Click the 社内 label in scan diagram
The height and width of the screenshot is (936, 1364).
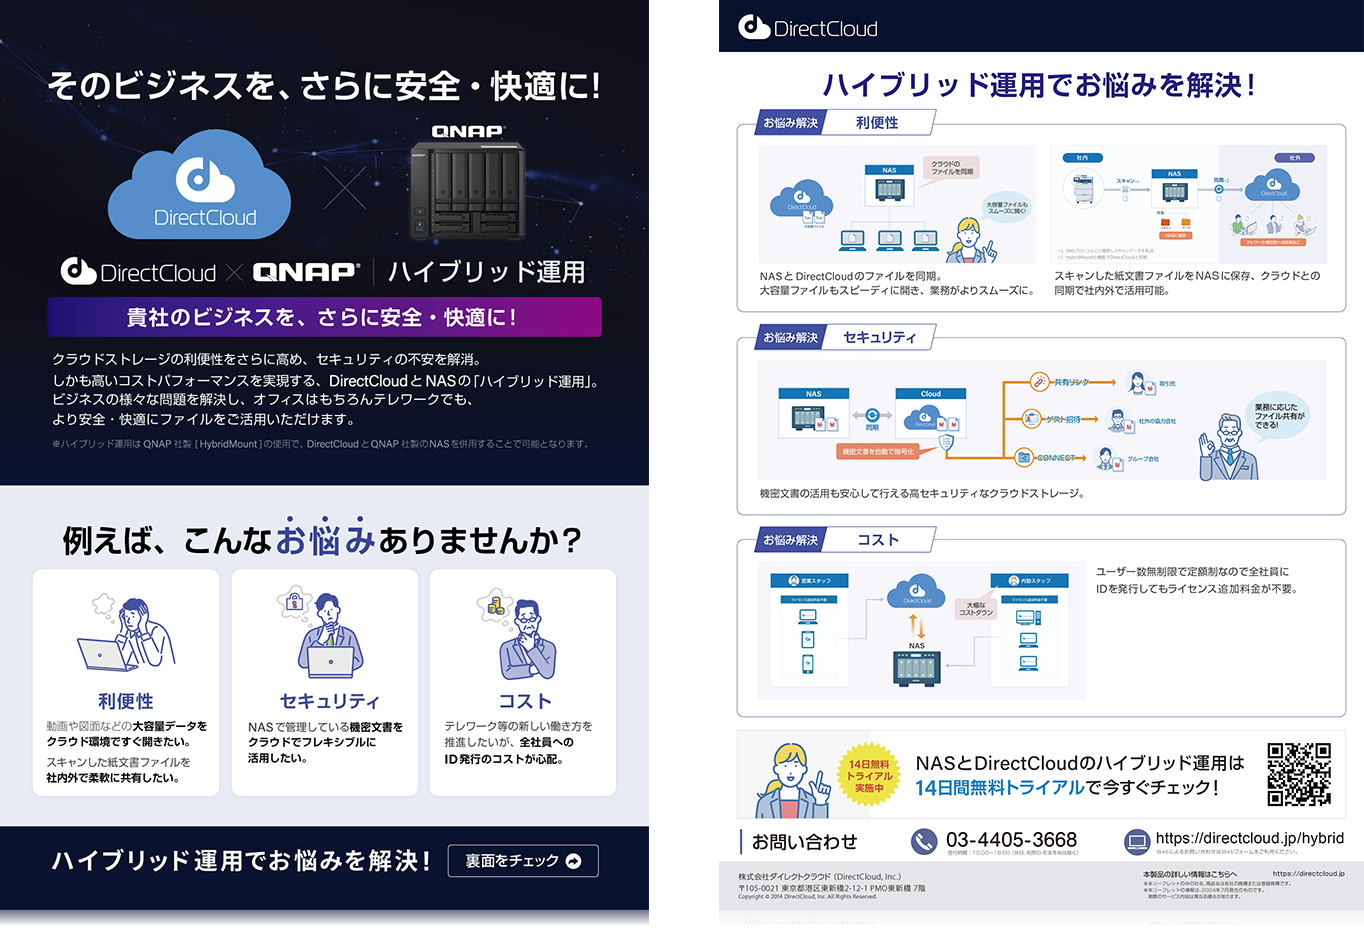[x=1082, y=158]
